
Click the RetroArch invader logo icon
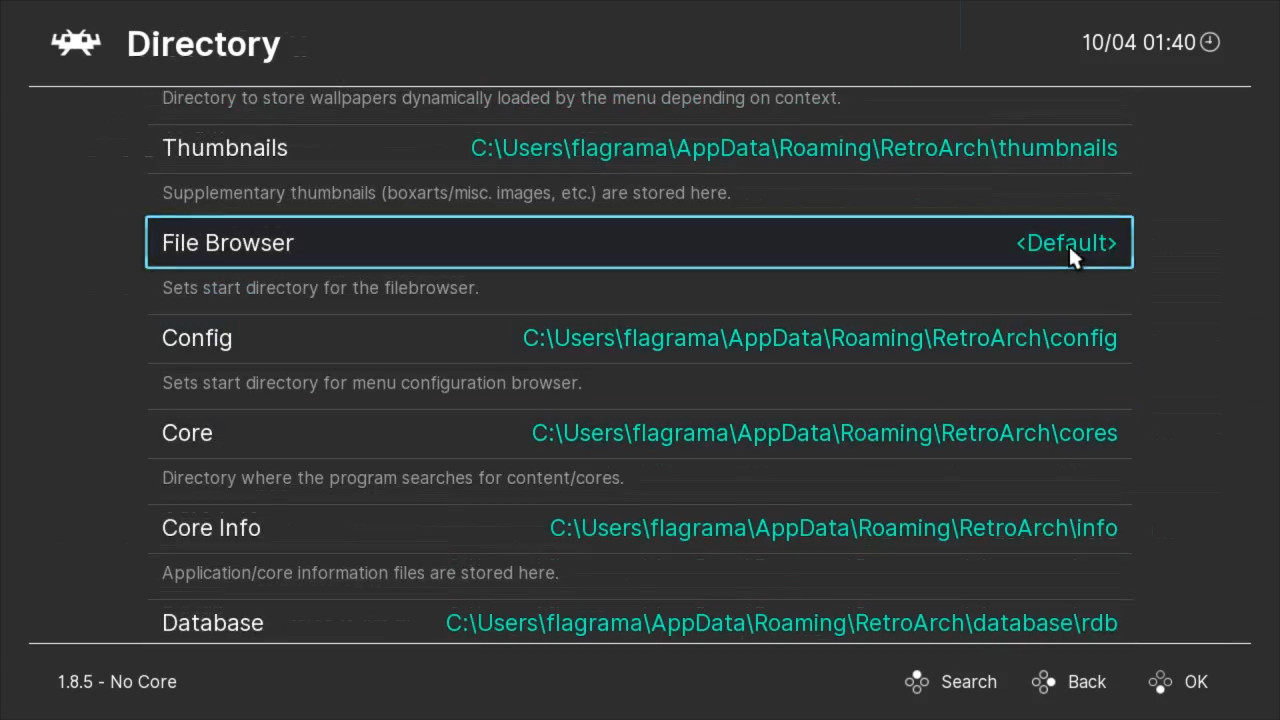tap(76, 43)
